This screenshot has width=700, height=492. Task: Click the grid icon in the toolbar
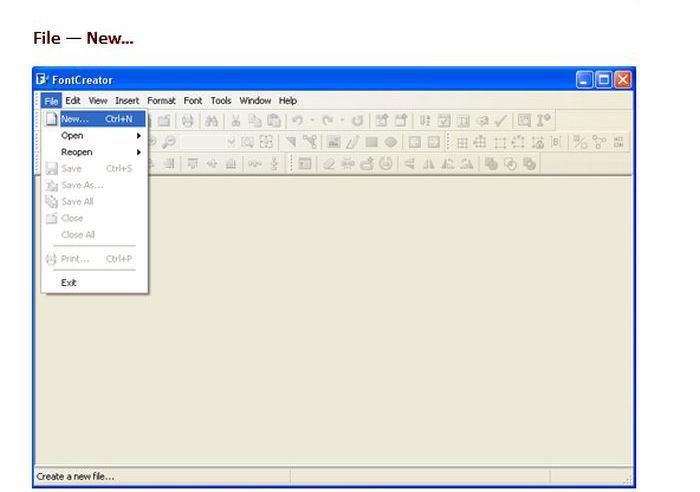coord(464,142)
